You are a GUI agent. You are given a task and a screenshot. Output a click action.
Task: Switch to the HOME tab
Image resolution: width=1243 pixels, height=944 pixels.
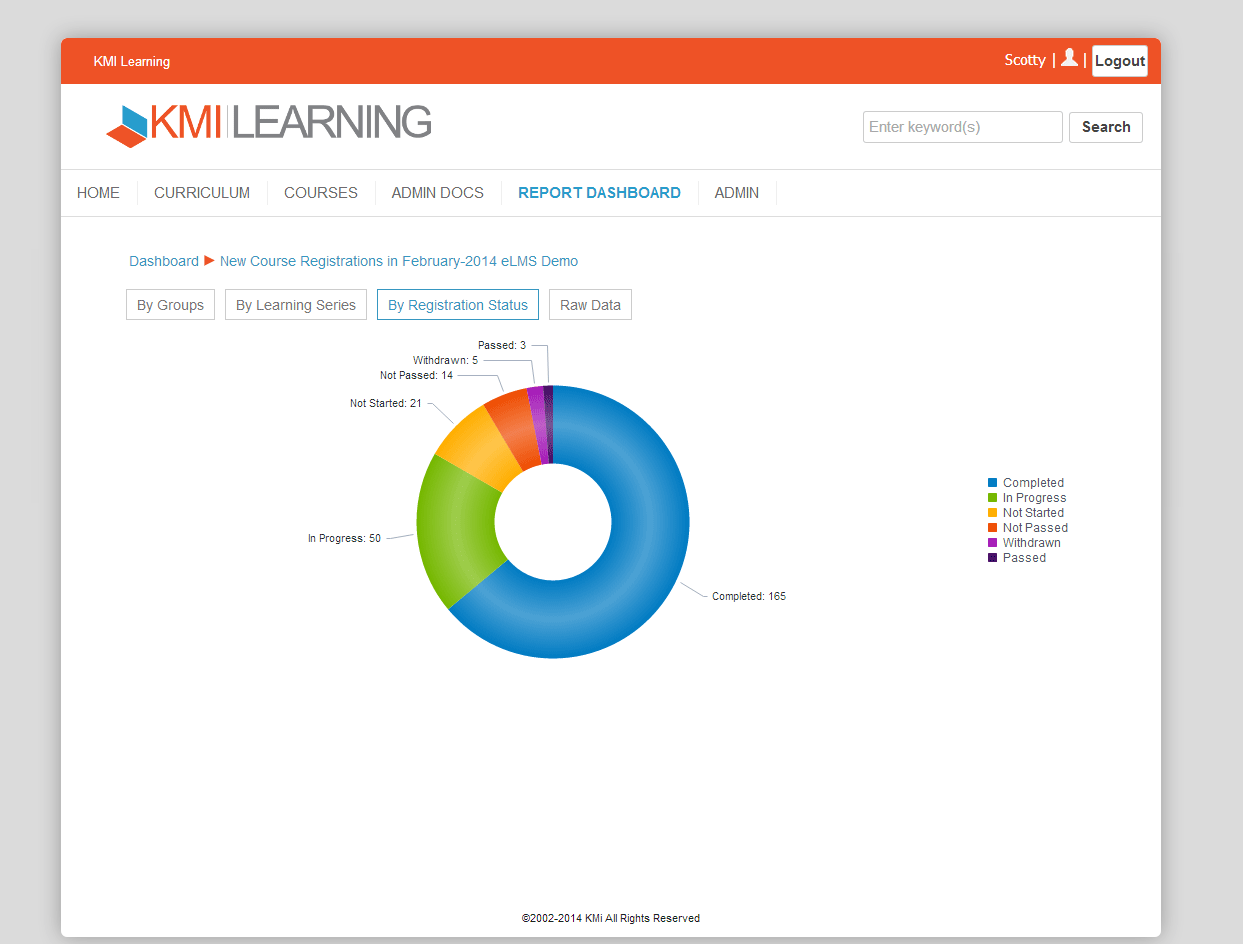pos(98,192)
